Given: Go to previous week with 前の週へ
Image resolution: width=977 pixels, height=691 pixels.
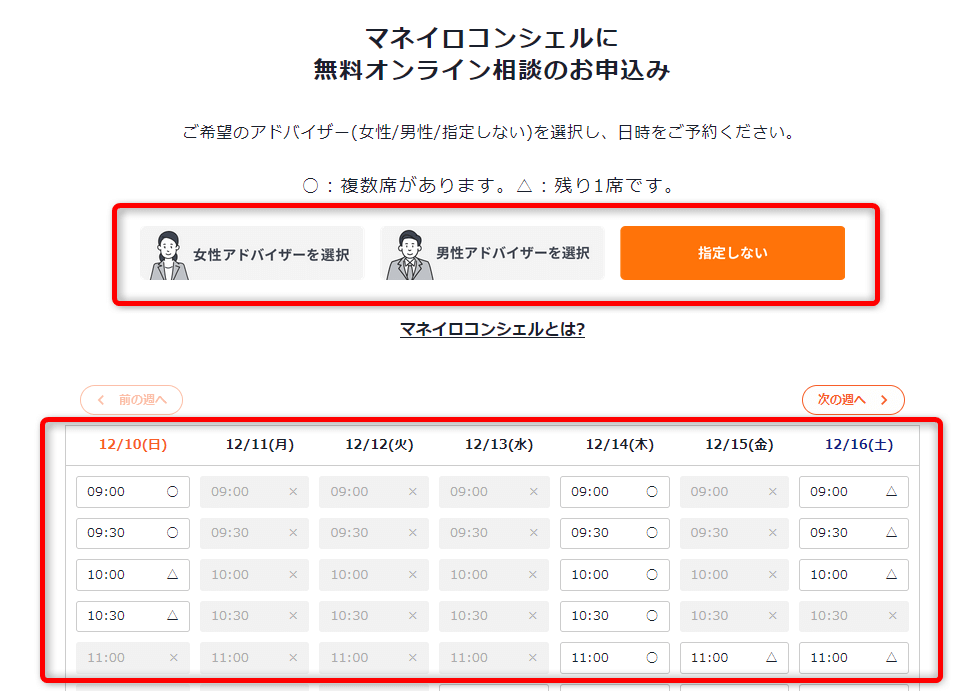Looking at the screenshot, I should (x=131, y=399).
